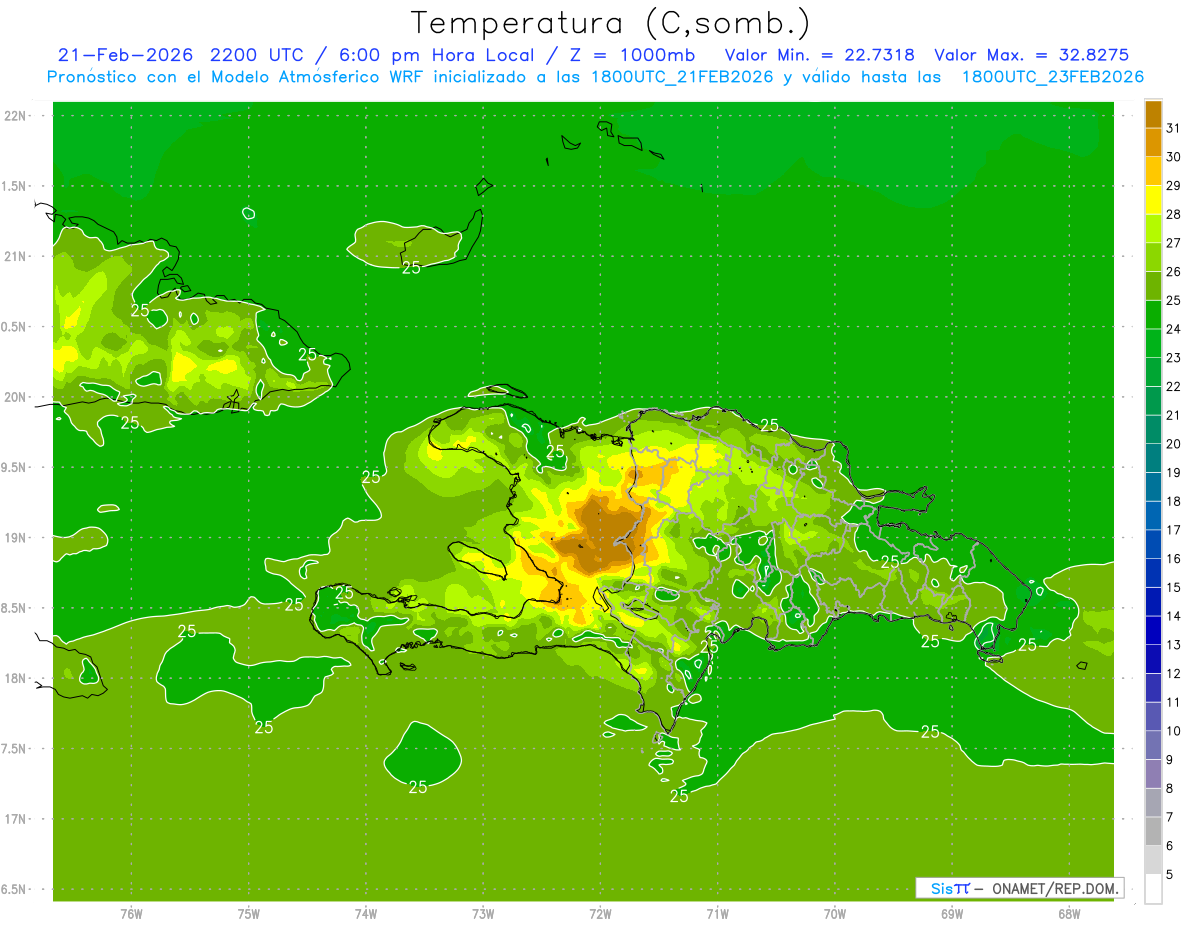Select the 68W longitude axis label

[1068, 914]
